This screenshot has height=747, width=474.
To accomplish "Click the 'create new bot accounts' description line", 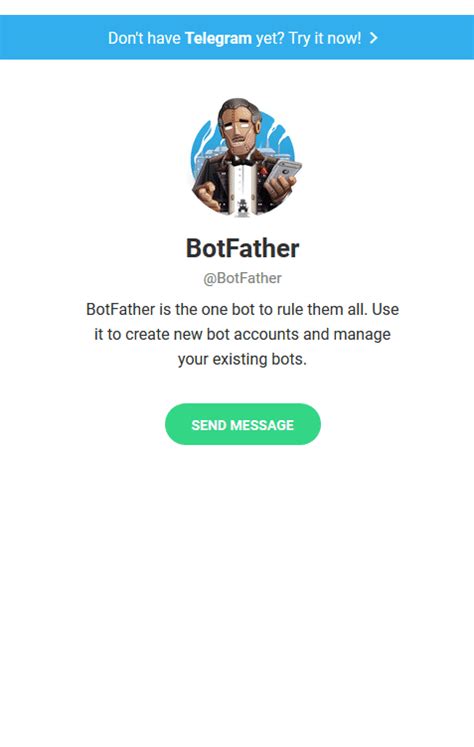I will point(242,334).
